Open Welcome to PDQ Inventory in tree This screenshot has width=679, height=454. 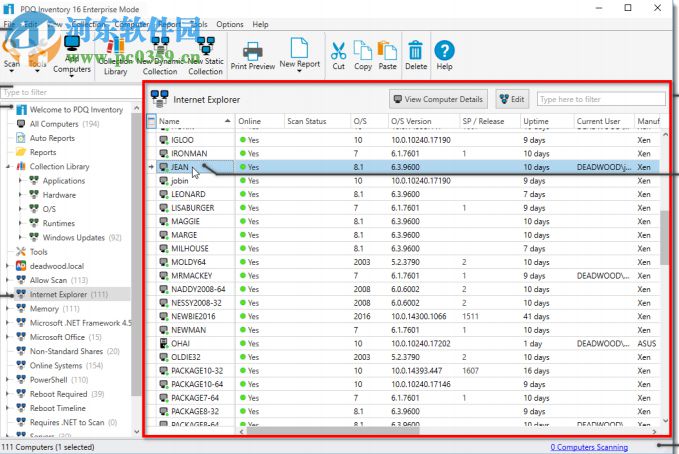(76, 110)
